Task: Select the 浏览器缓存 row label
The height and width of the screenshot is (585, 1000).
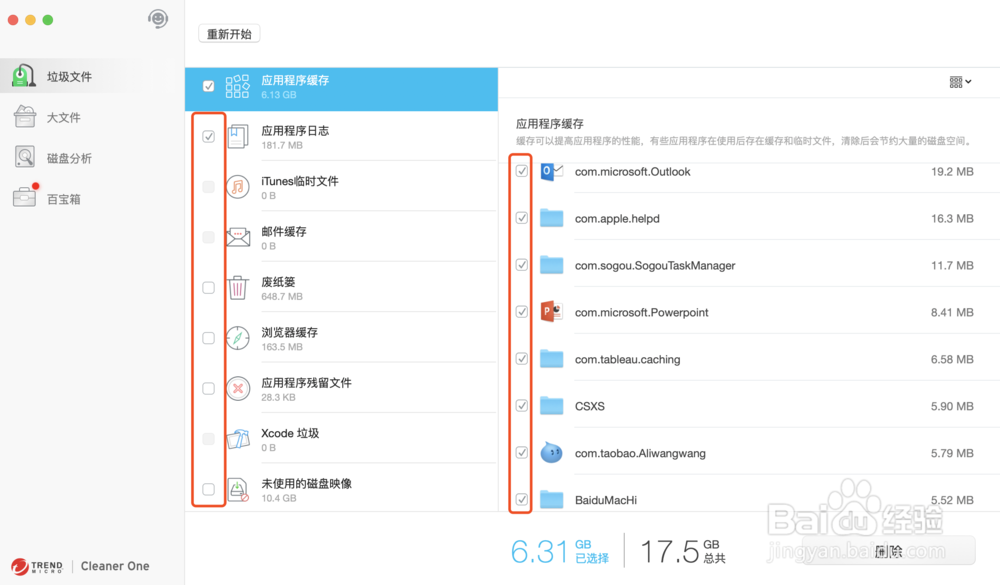Action: coord(290,332)
